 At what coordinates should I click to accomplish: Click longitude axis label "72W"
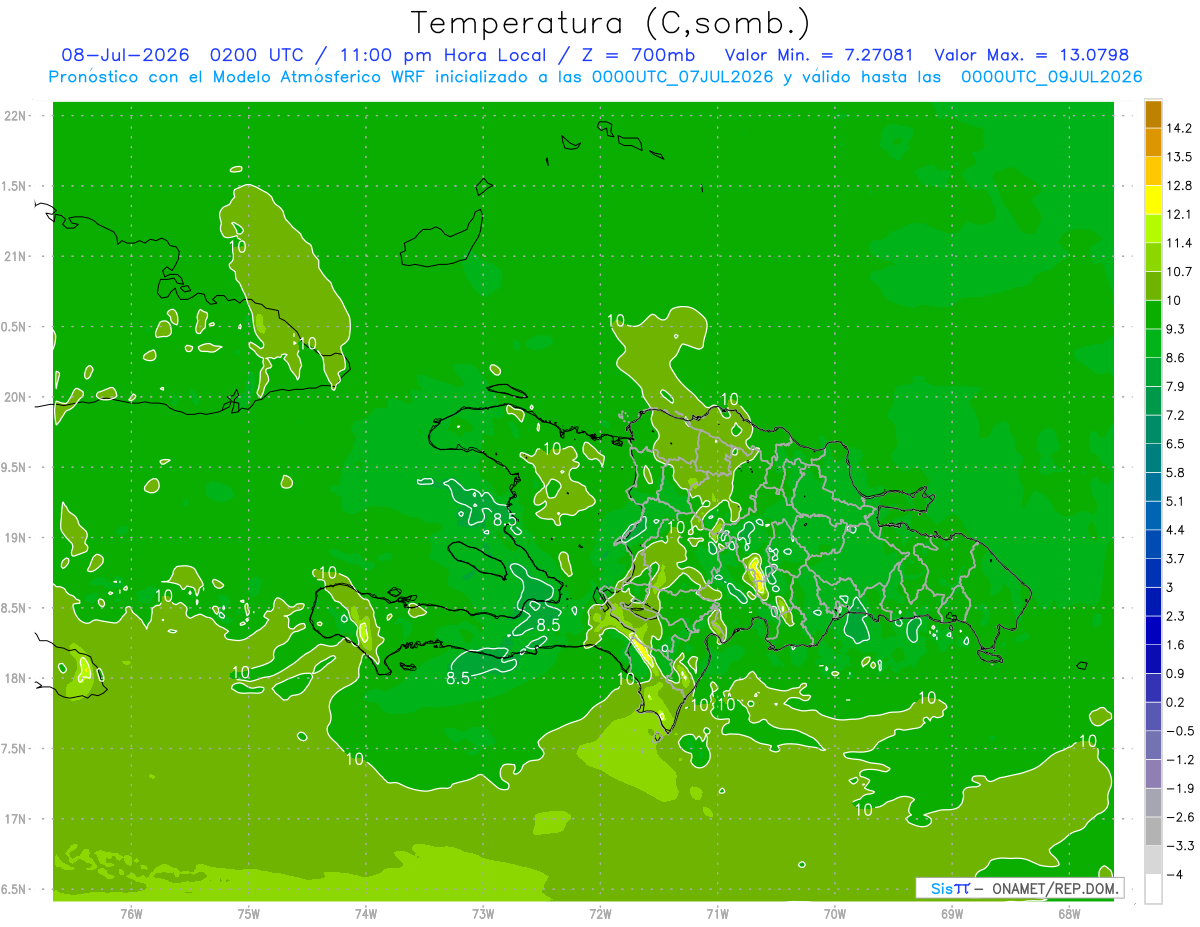(x=600, y=913)
